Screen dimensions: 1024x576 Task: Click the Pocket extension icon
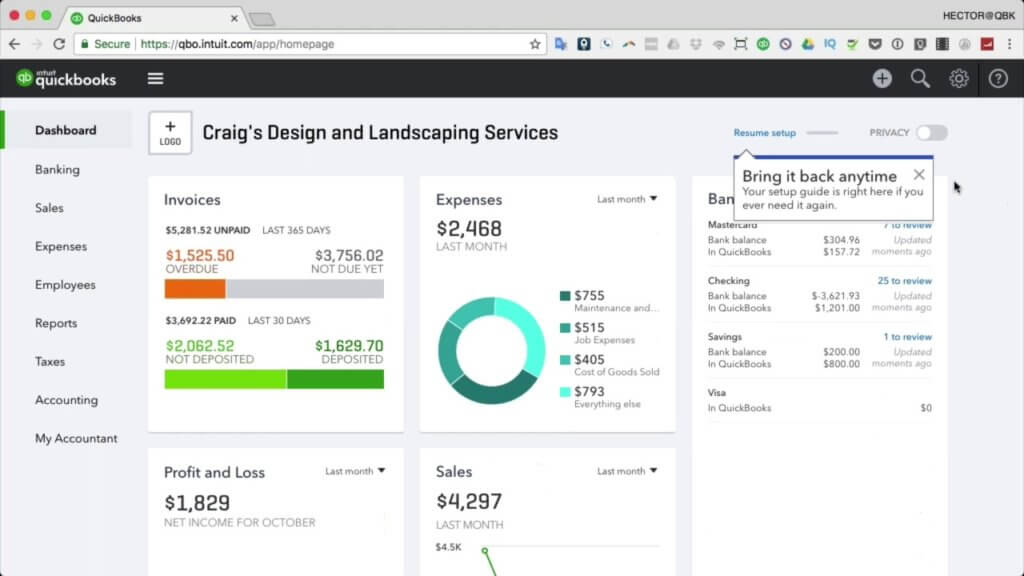(x=875, y=44)
